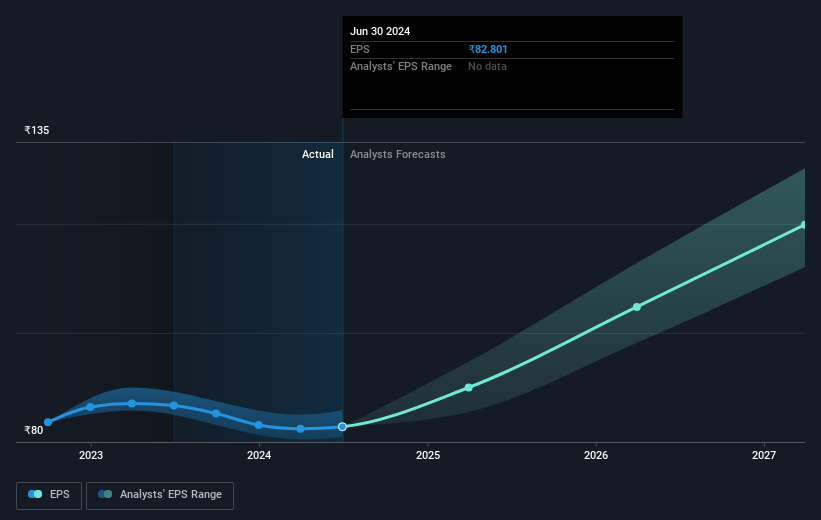The height and width of the screenshot is (520, 821).
Task: Click the 'Analysts Forecasts' section label
Action: 398,154
